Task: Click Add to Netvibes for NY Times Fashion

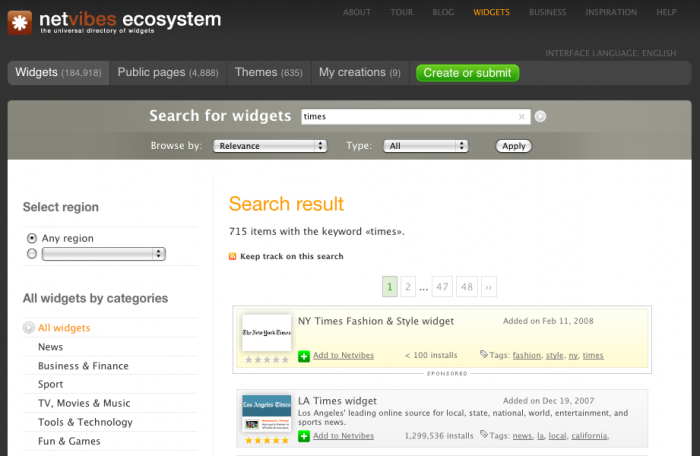Action: [343, 356]
